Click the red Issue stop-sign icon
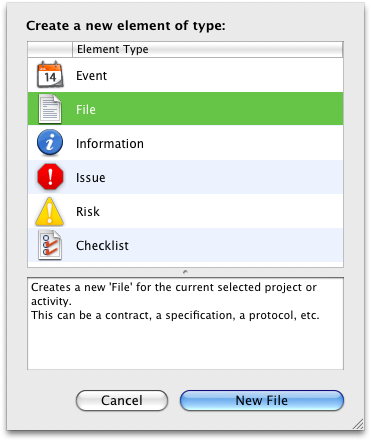371x441 pixels. [50, 177]
